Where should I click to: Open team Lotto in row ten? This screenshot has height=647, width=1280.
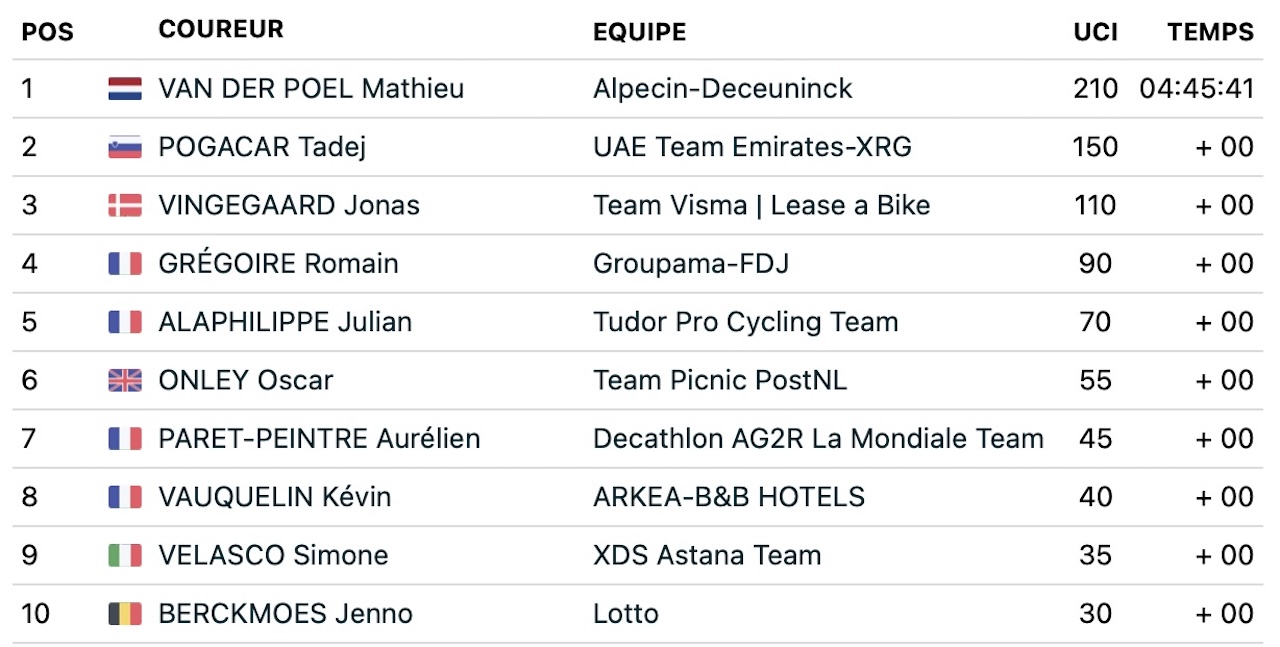(x=626, y=614)
